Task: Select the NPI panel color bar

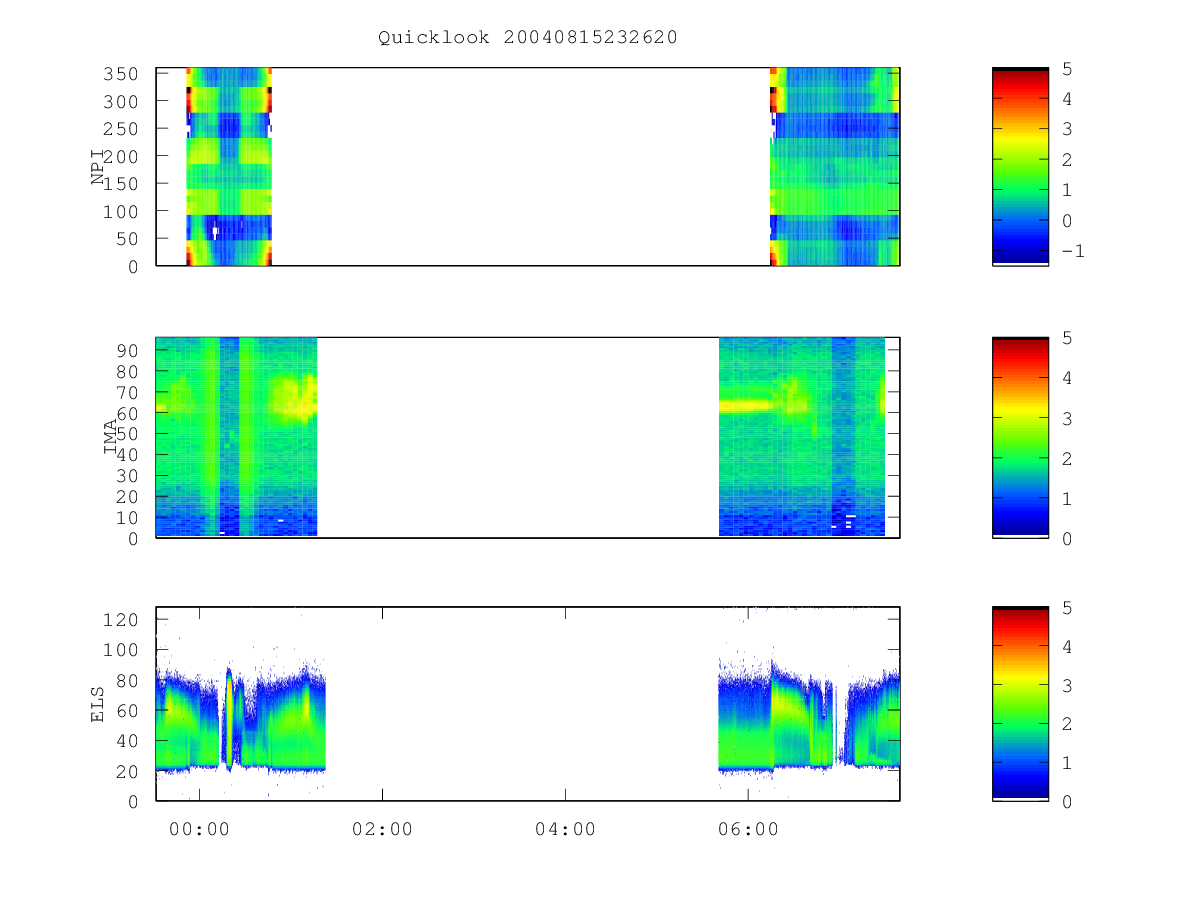Action: tap(1020, 167)
